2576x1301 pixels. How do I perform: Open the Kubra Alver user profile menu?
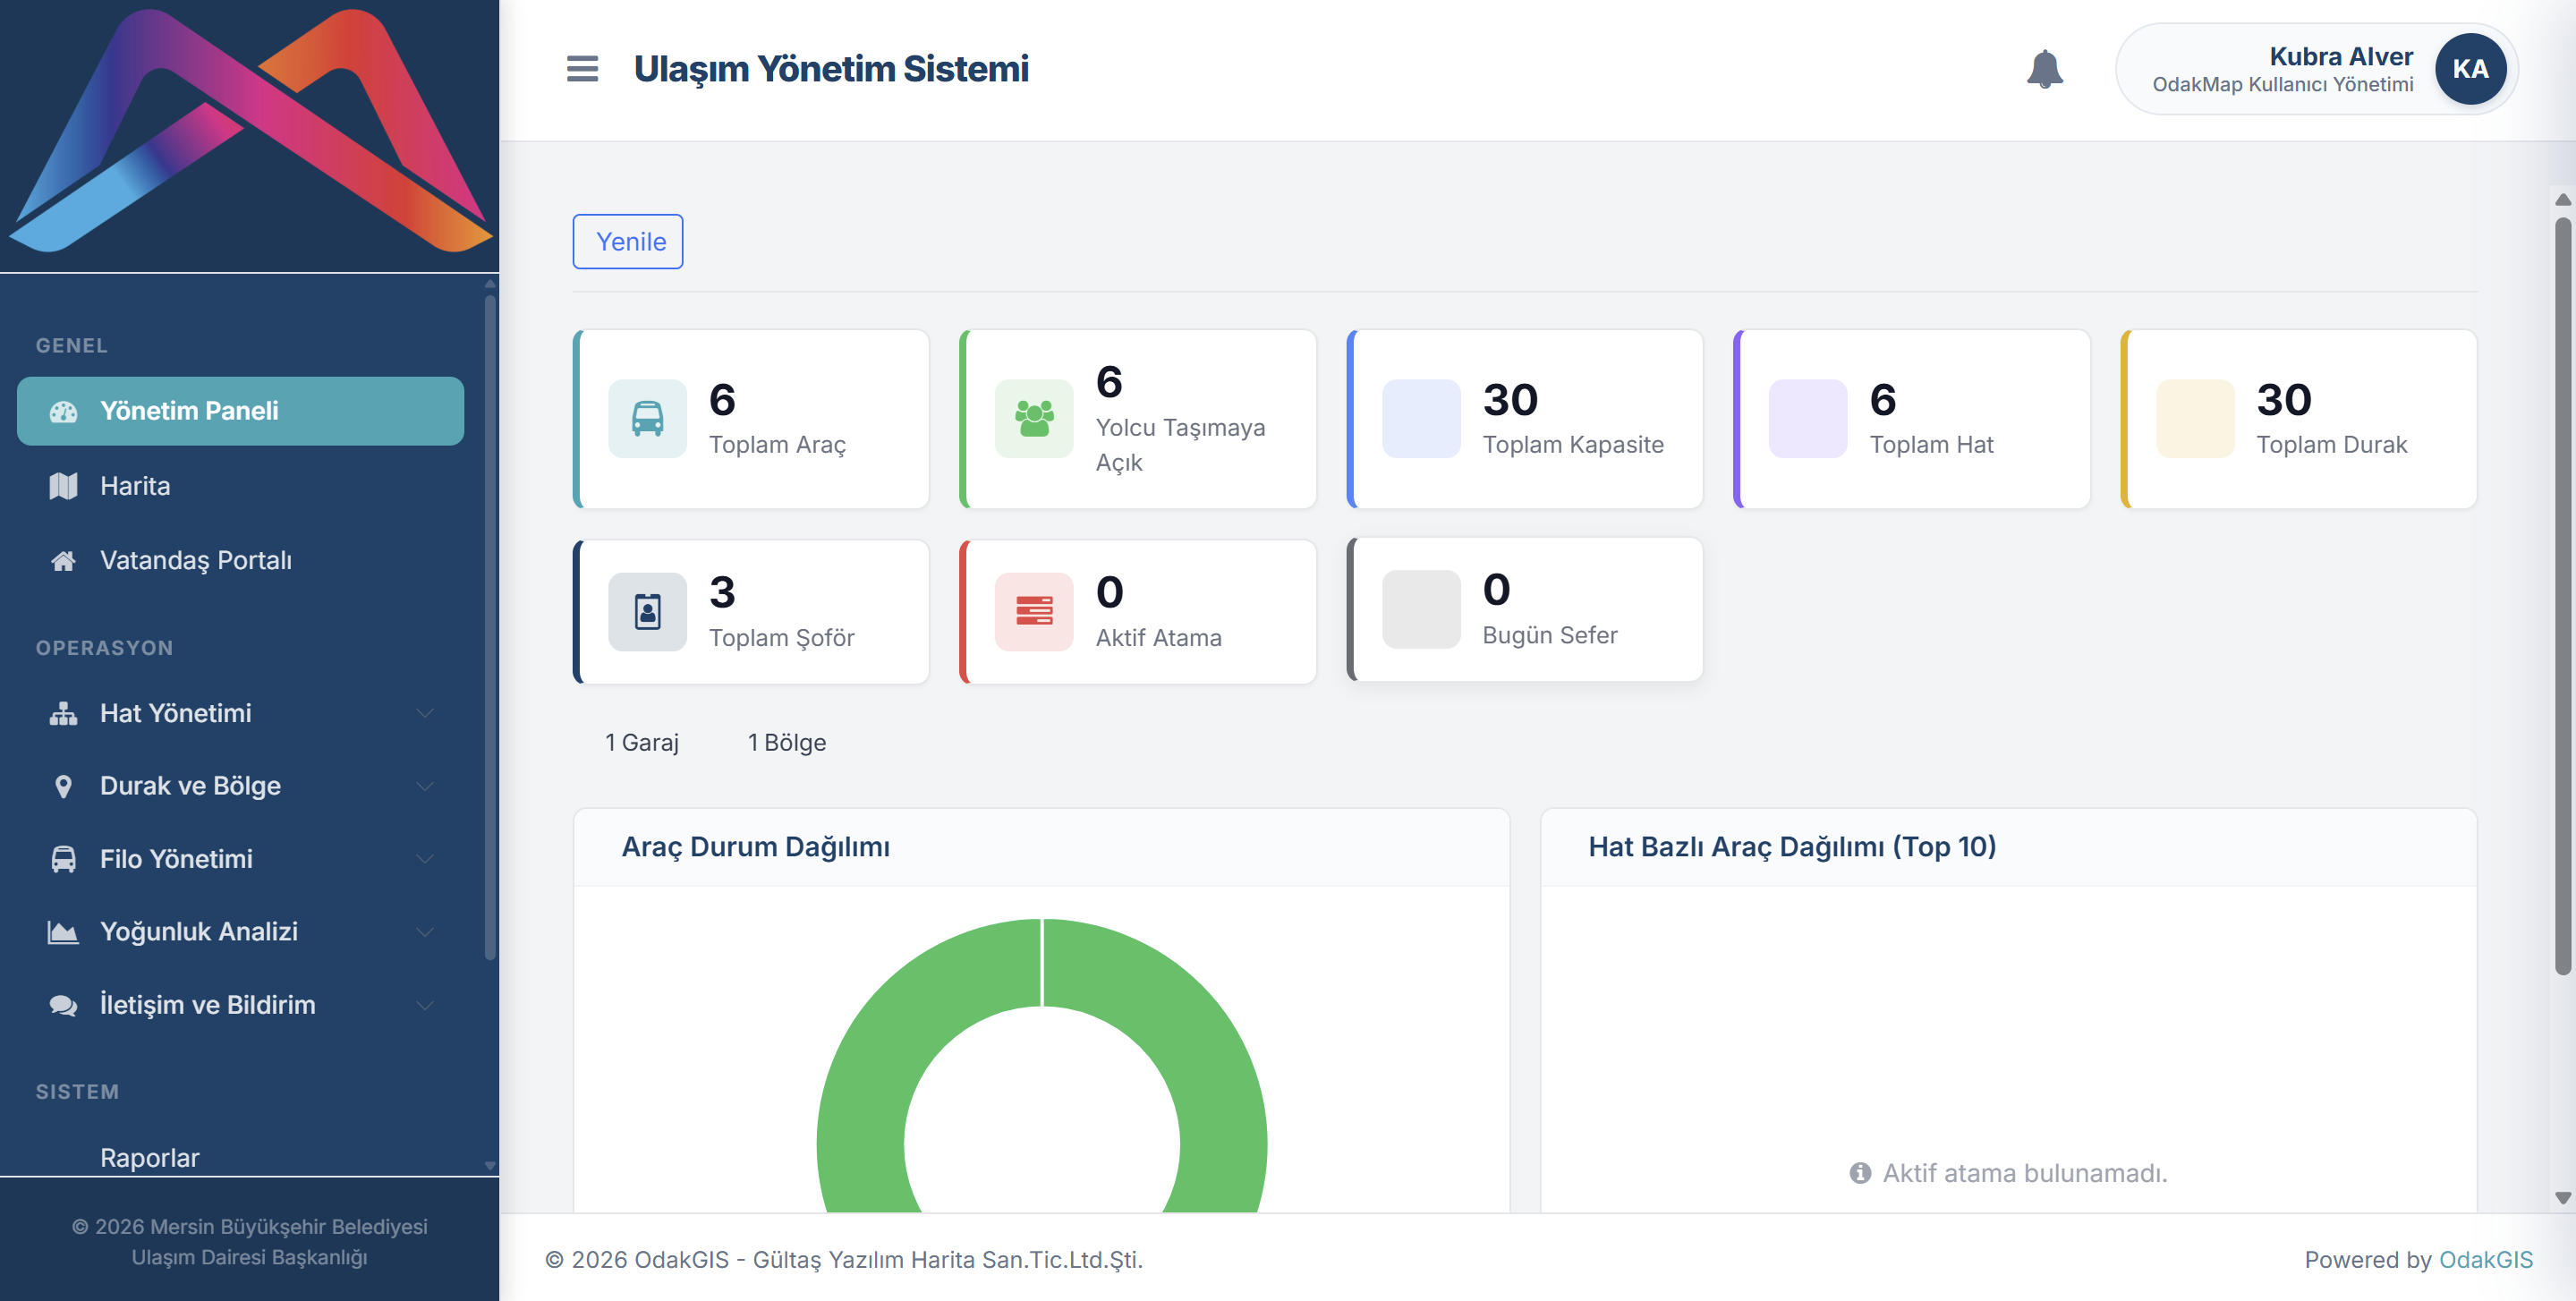click(x=2316, y=69)
